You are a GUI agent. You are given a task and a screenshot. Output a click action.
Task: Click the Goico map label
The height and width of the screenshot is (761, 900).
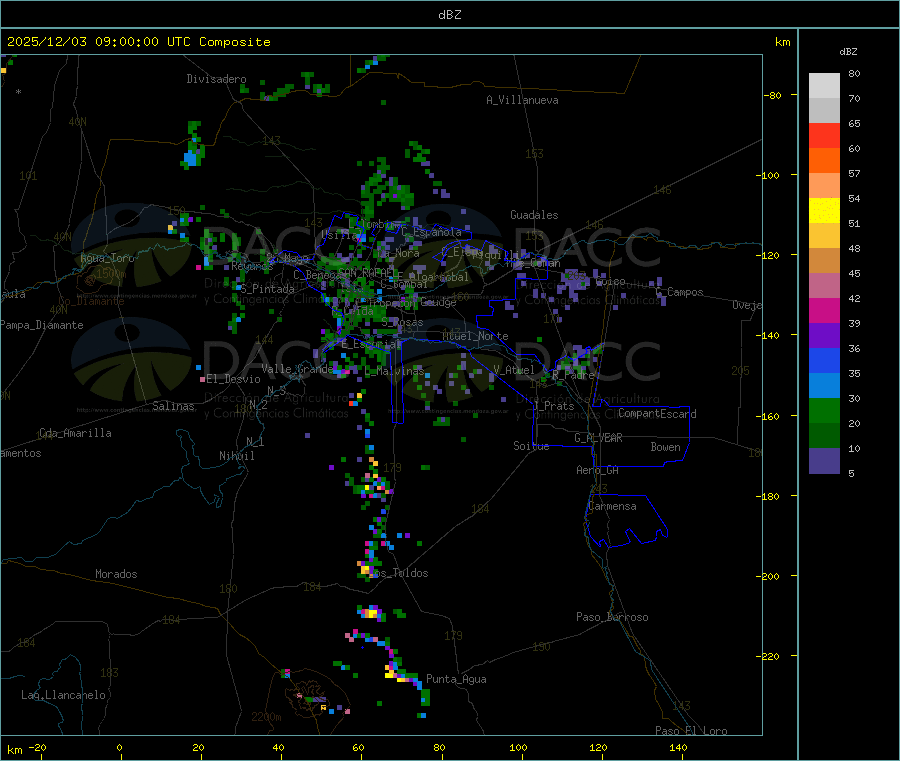(610, 282)
